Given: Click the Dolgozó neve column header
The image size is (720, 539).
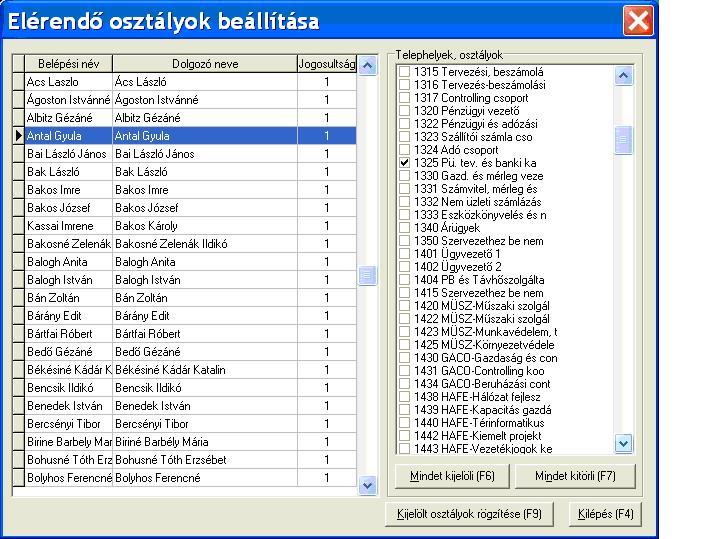Looking at the screenshot, I should 205,64.
